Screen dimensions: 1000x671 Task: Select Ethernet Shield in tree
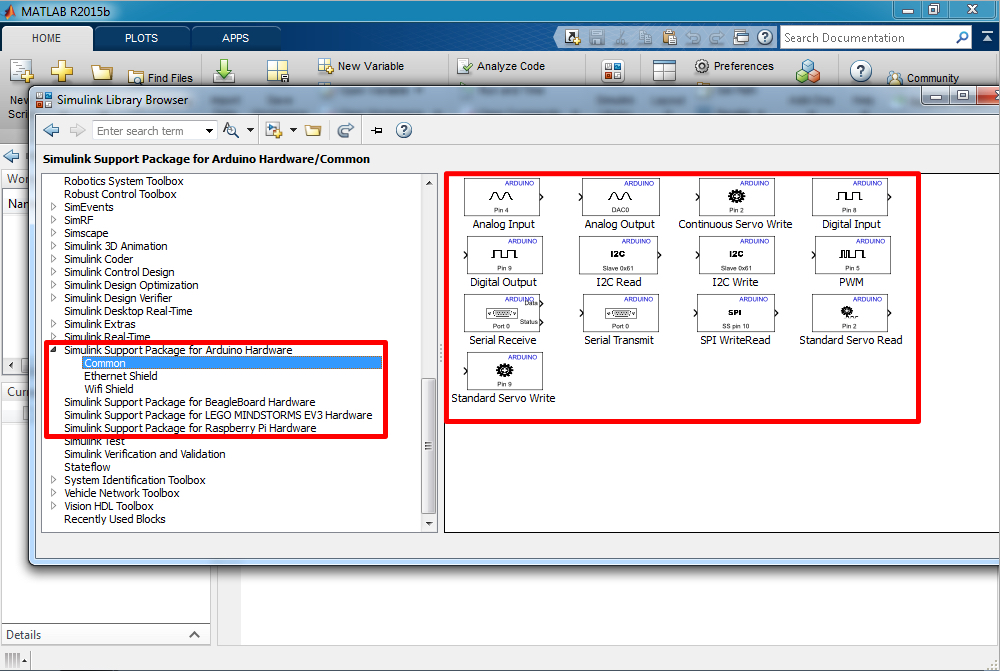click(x=121, y=376)
